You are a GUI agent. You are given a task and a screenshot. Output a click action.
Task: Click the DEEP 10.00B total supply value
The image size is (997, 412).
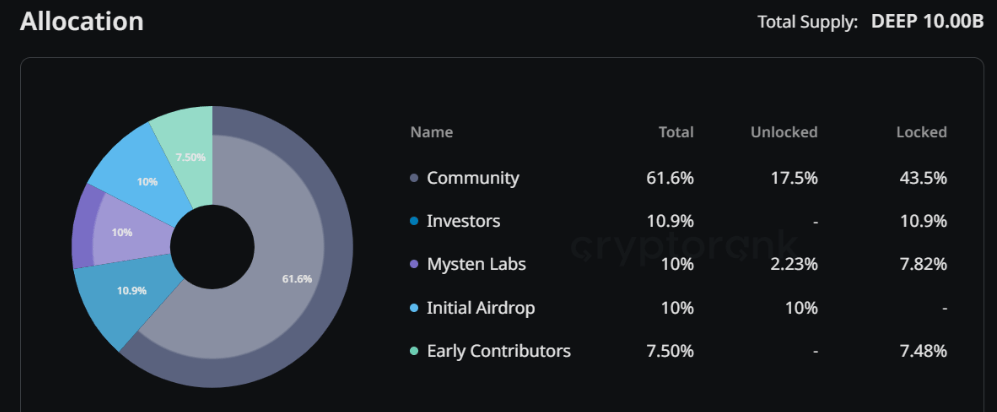[x=927, y=22]
